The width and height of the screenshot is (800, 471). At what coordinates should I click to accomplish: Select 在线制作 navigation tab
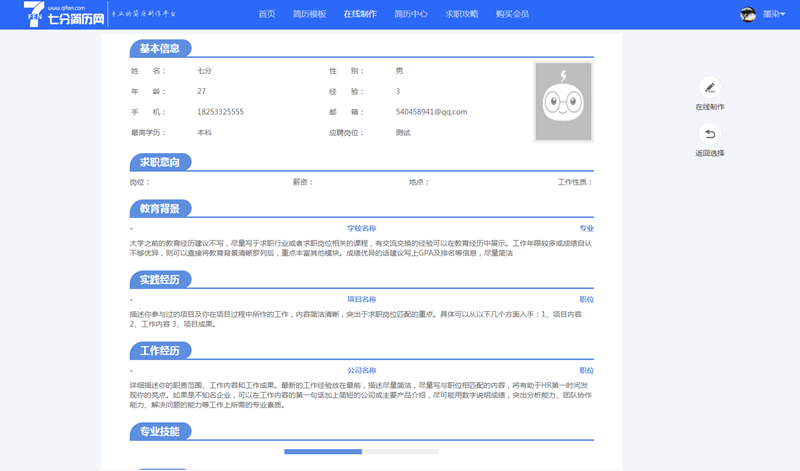360,14
